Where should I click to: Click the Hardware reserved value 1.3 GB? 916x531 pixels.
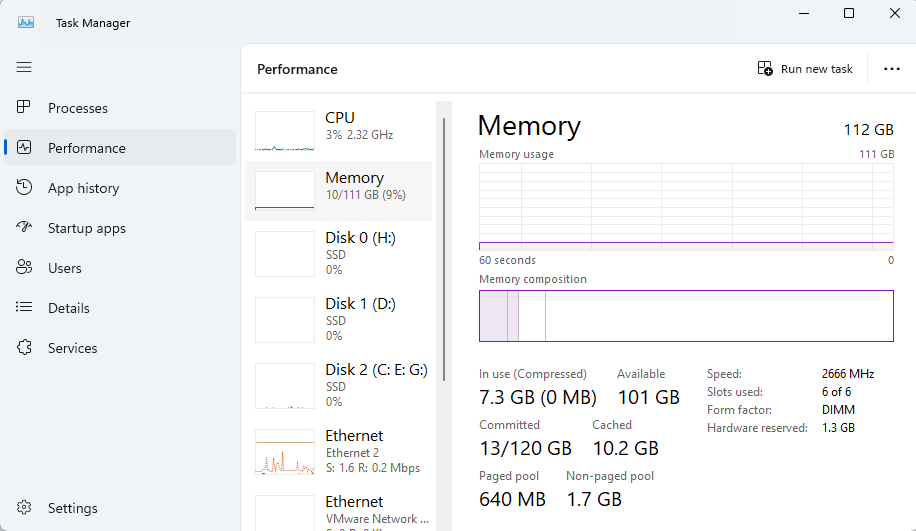(x=838, y=428)
